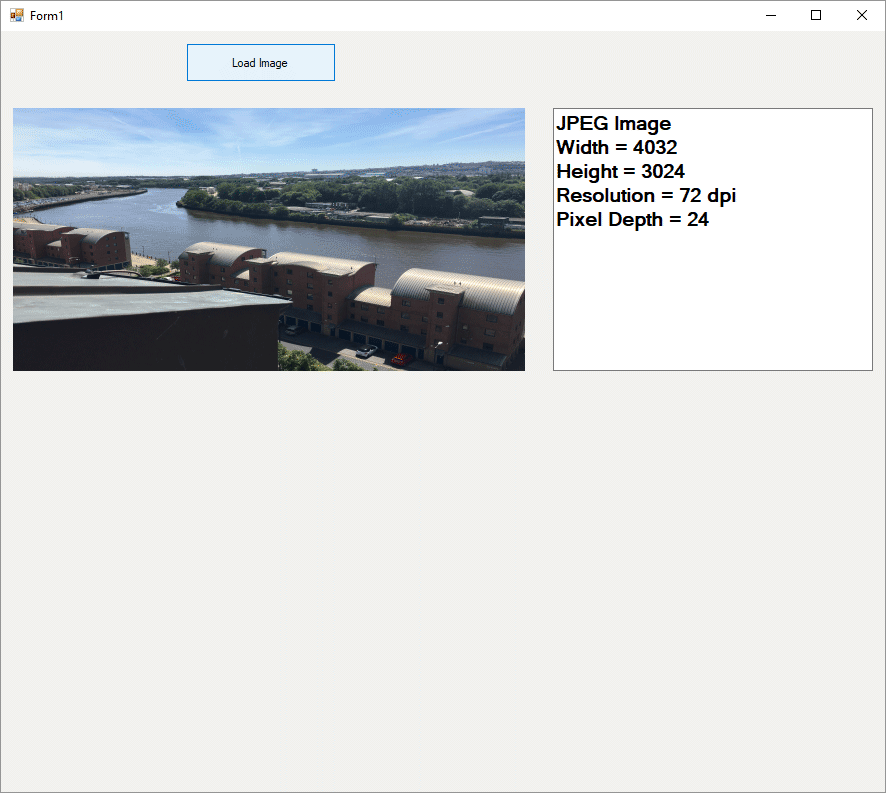Viewport: 886px width, 793px height.
Task: Open the Form1 window icon menu
Action: pyautogui.click(x=16, y=15)
